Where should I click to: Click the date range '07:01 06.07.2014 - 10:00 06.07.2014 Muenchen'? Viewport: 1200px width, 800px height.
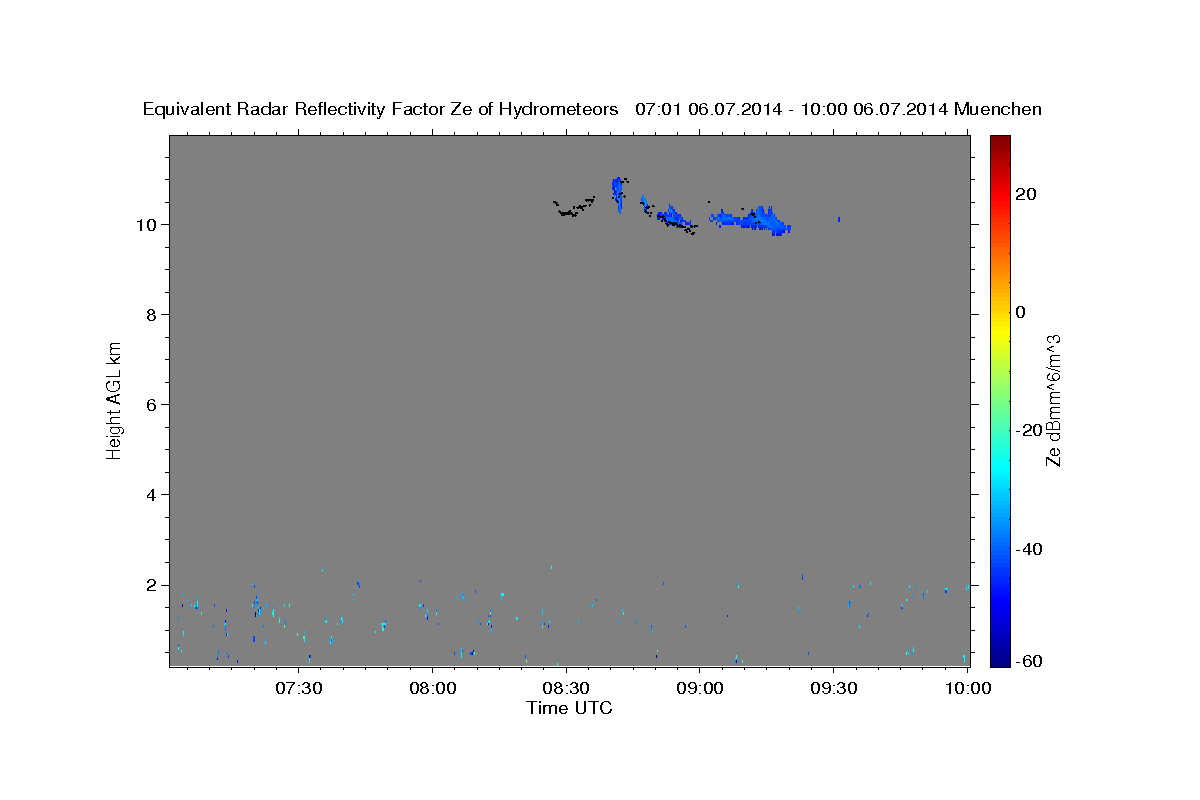click(x=838, y=109)
